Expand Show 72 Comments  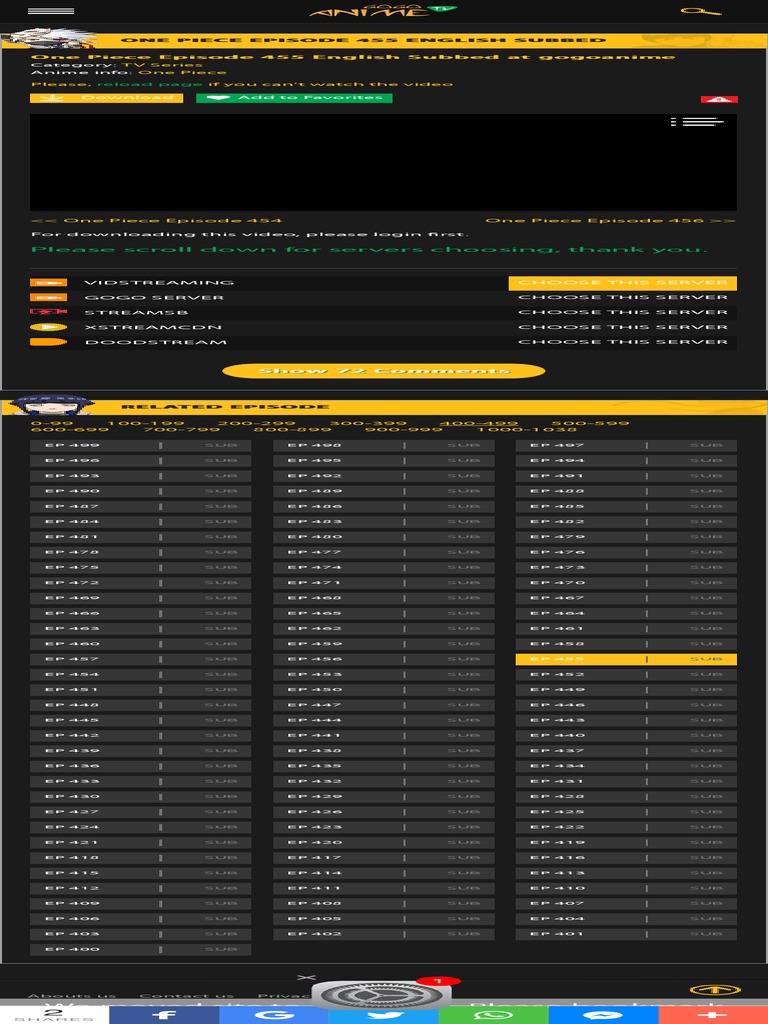[383, 371]
